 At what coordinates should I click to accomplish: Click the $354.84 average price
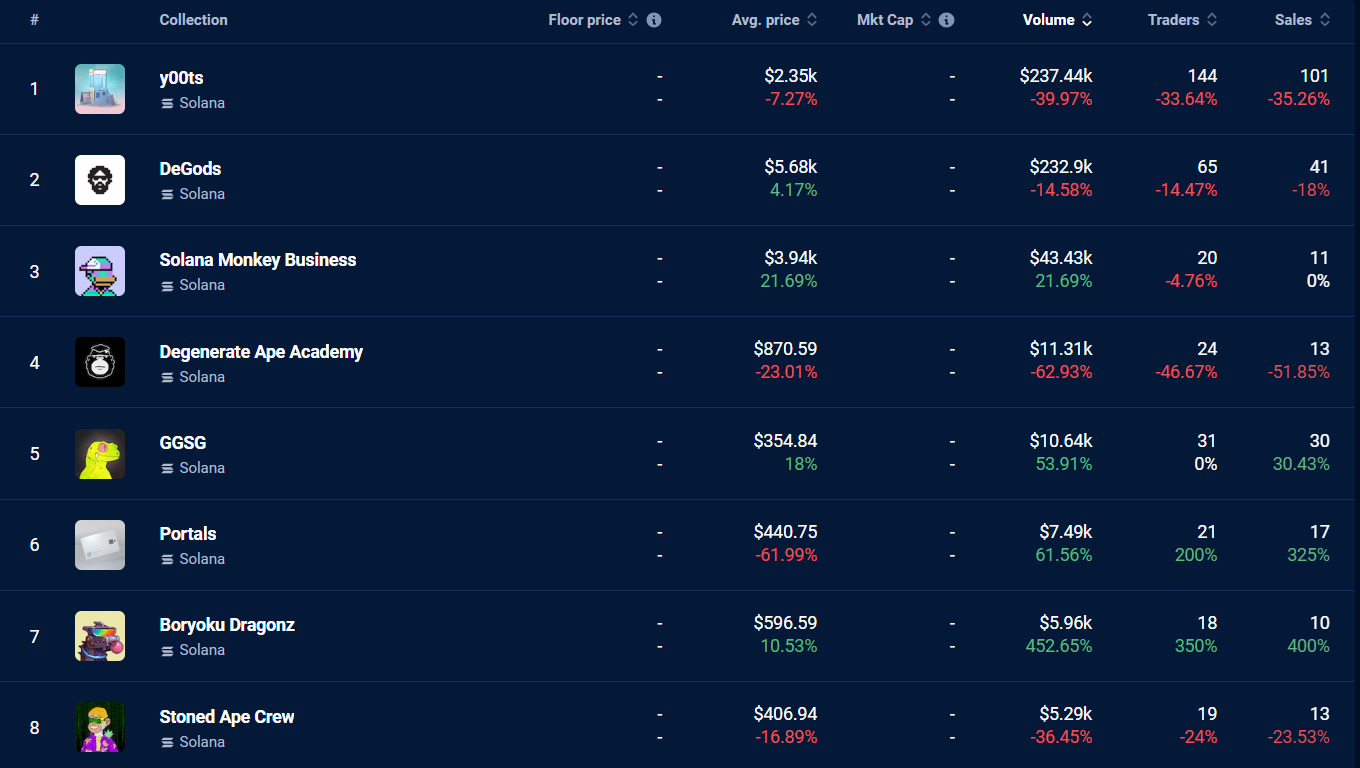tap(786, 441)
